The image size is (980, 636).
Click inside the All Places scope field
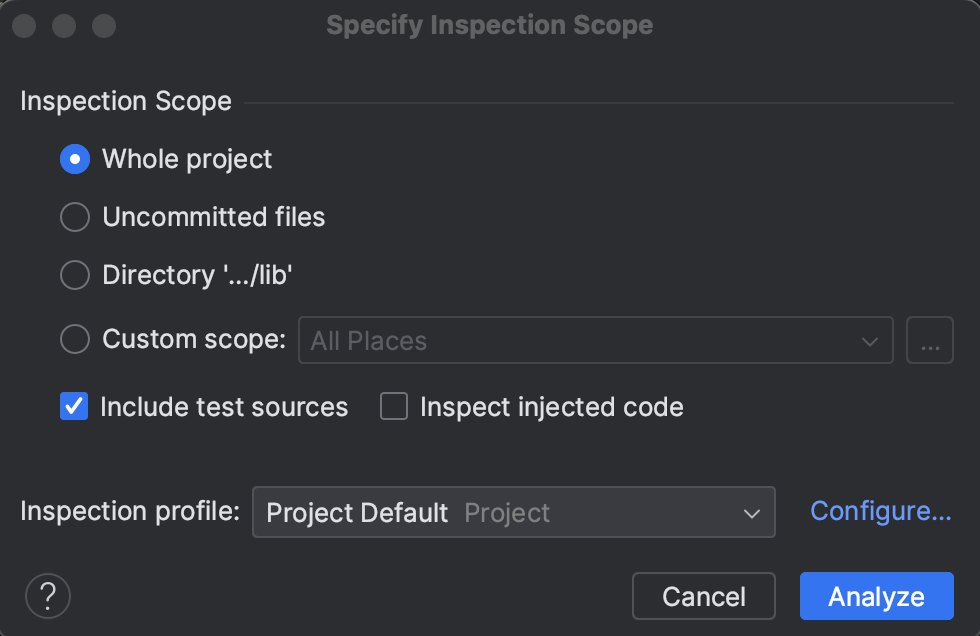pyautogui.click(x=500, y=340)
